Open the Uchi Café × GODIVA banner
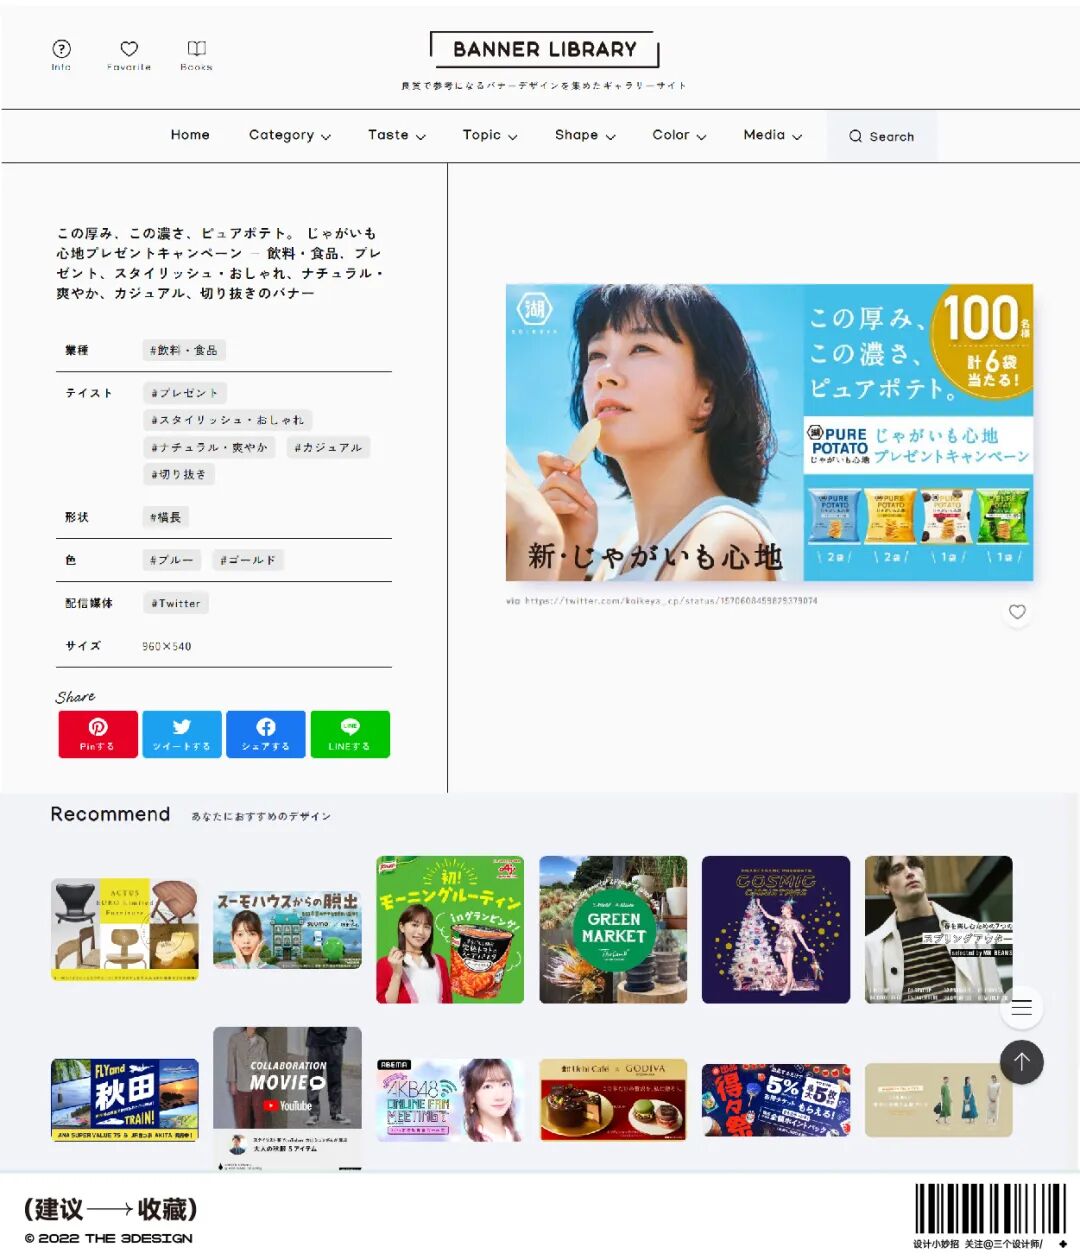 coord(613,1100)
